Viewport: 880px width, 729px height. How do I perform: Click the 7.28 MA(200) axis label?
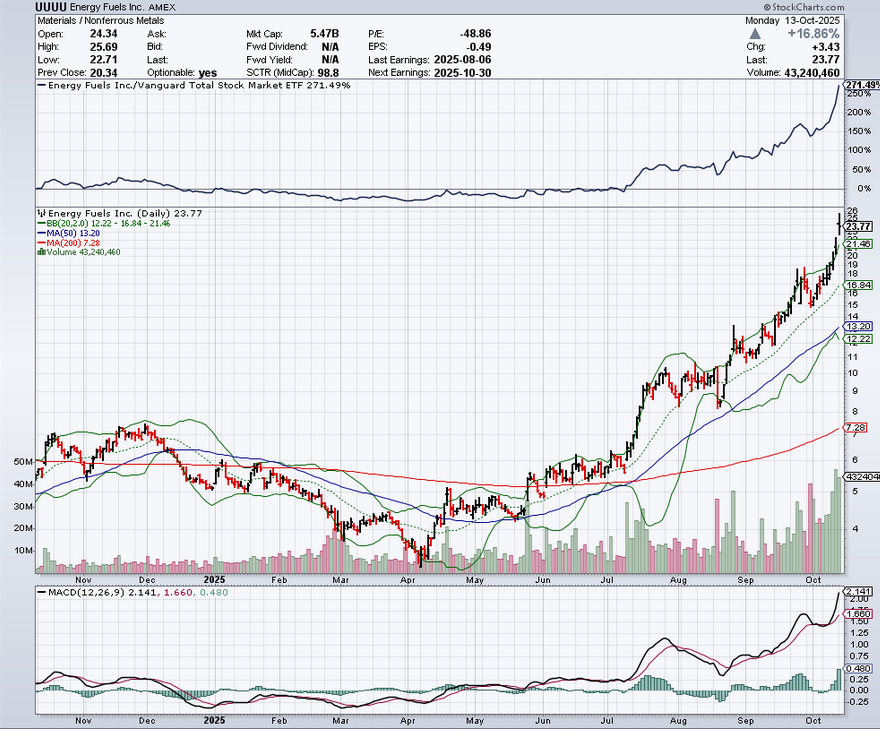point(856,428)
